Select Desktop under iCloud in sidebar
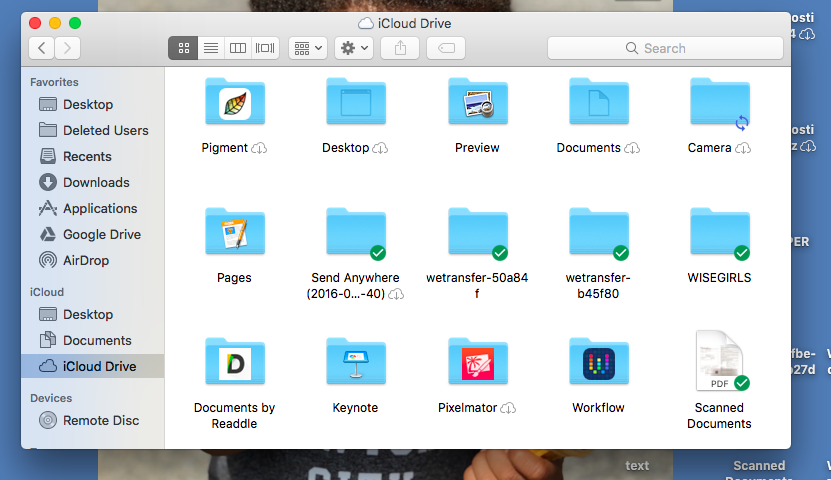831x480 pixels. [x=93, y=314]
